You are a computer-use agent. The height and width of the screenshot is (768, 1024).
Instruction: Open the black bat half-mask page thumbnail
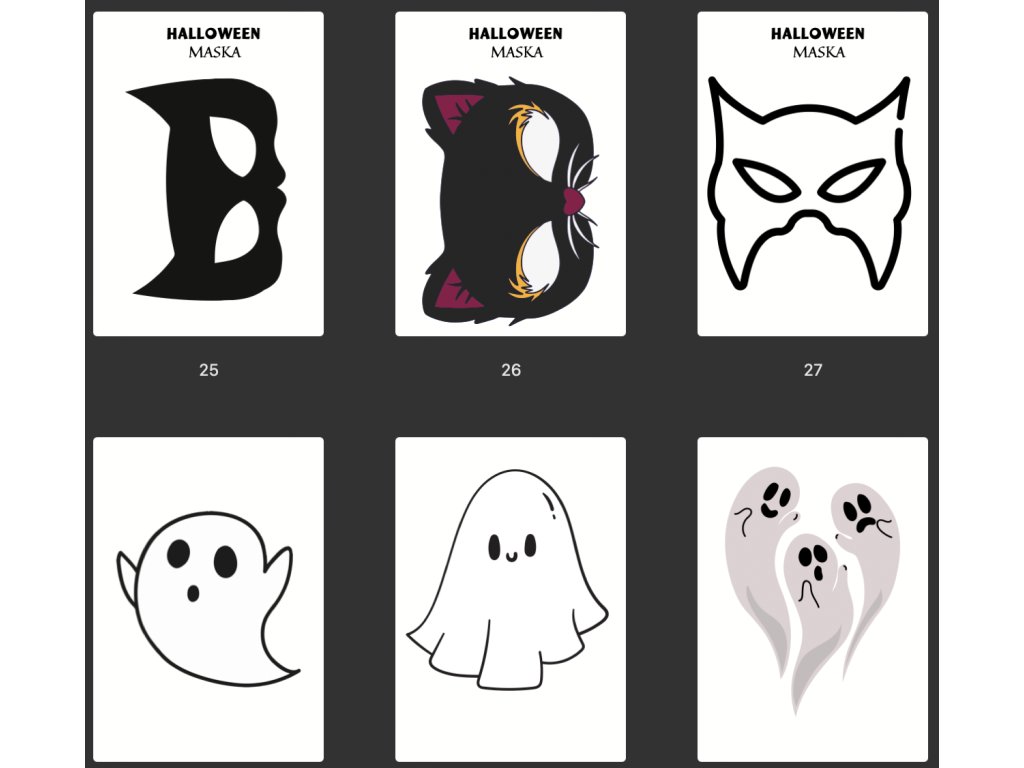[208, 174]
